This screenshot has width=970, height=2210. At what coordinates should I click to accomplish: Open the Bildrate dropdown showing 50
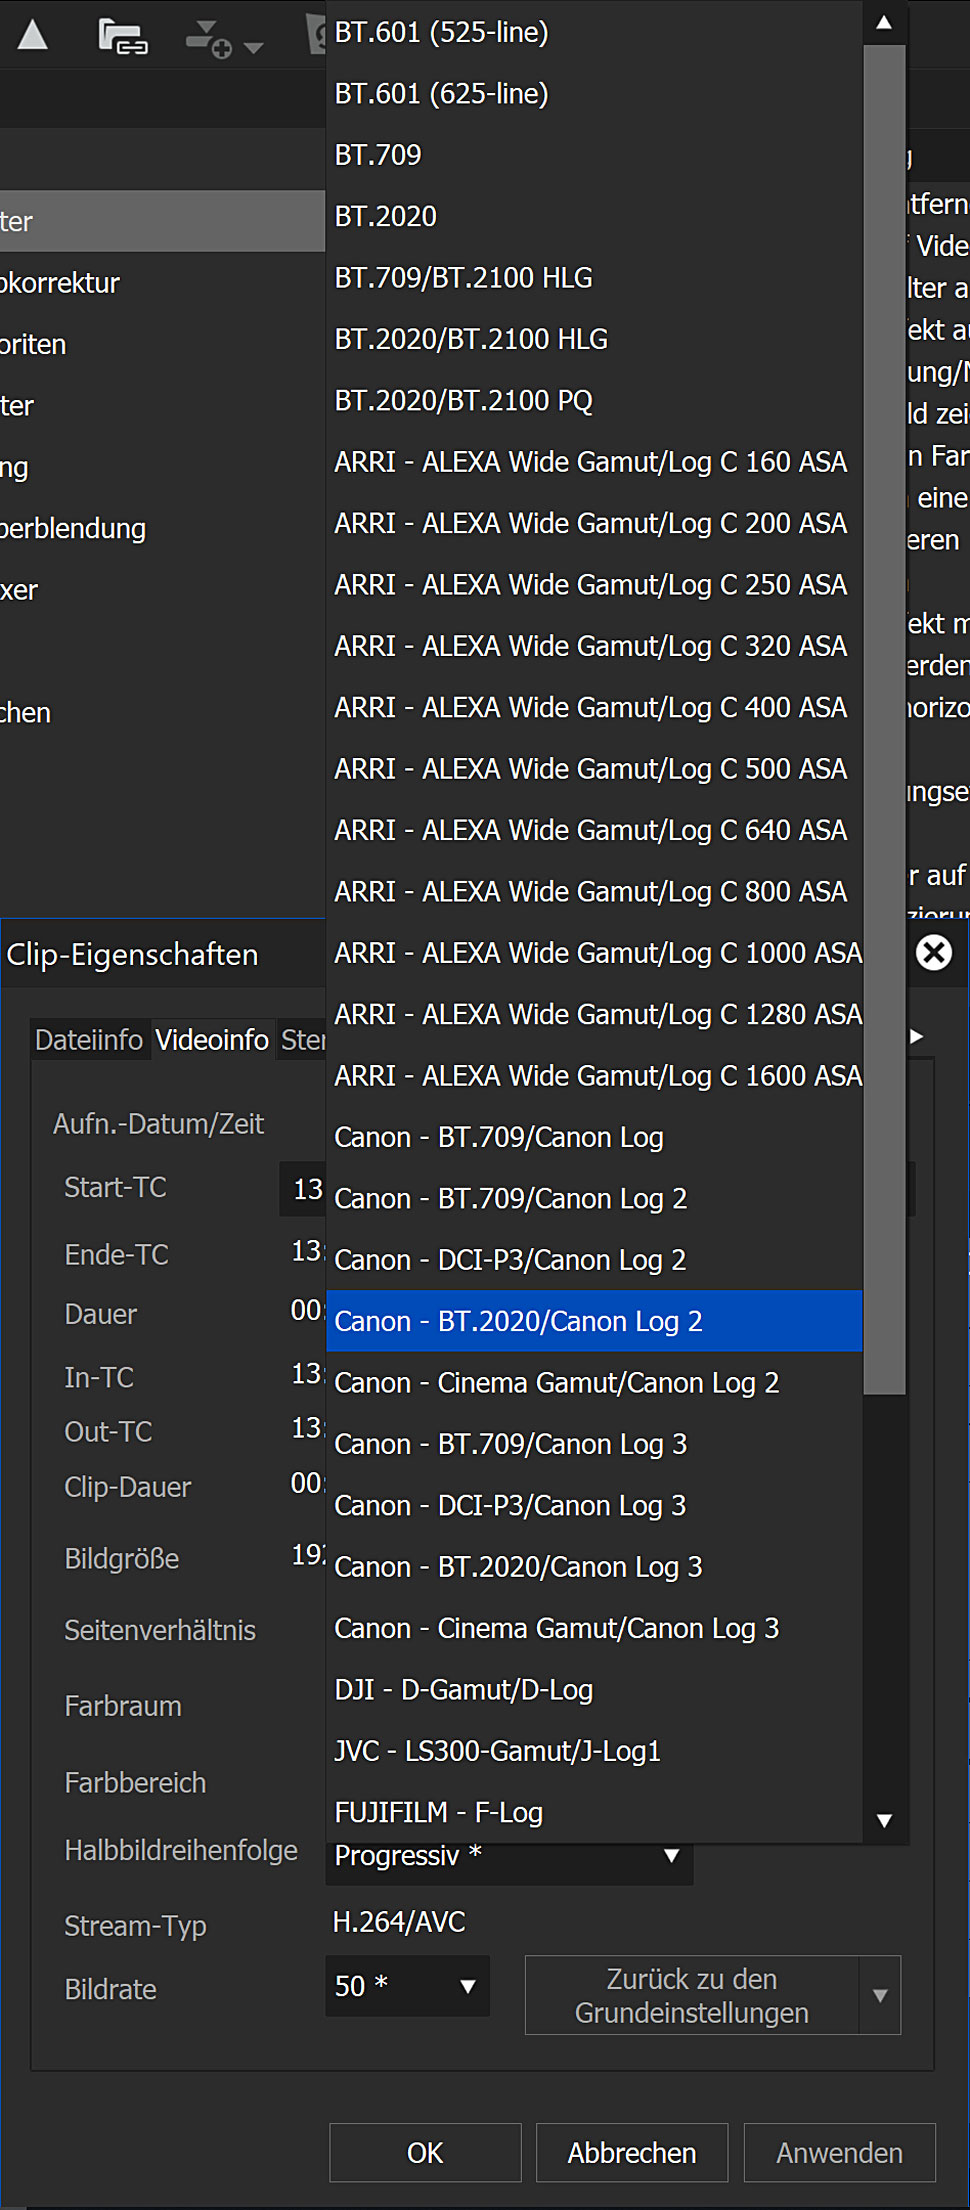tap(407, 1986)
